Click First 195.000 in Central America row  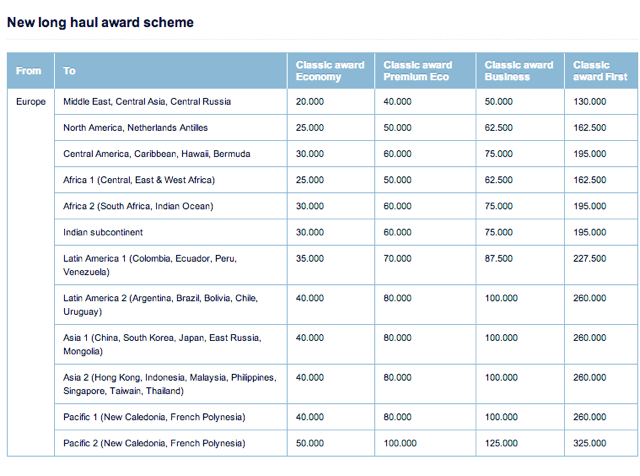(590, 154)
